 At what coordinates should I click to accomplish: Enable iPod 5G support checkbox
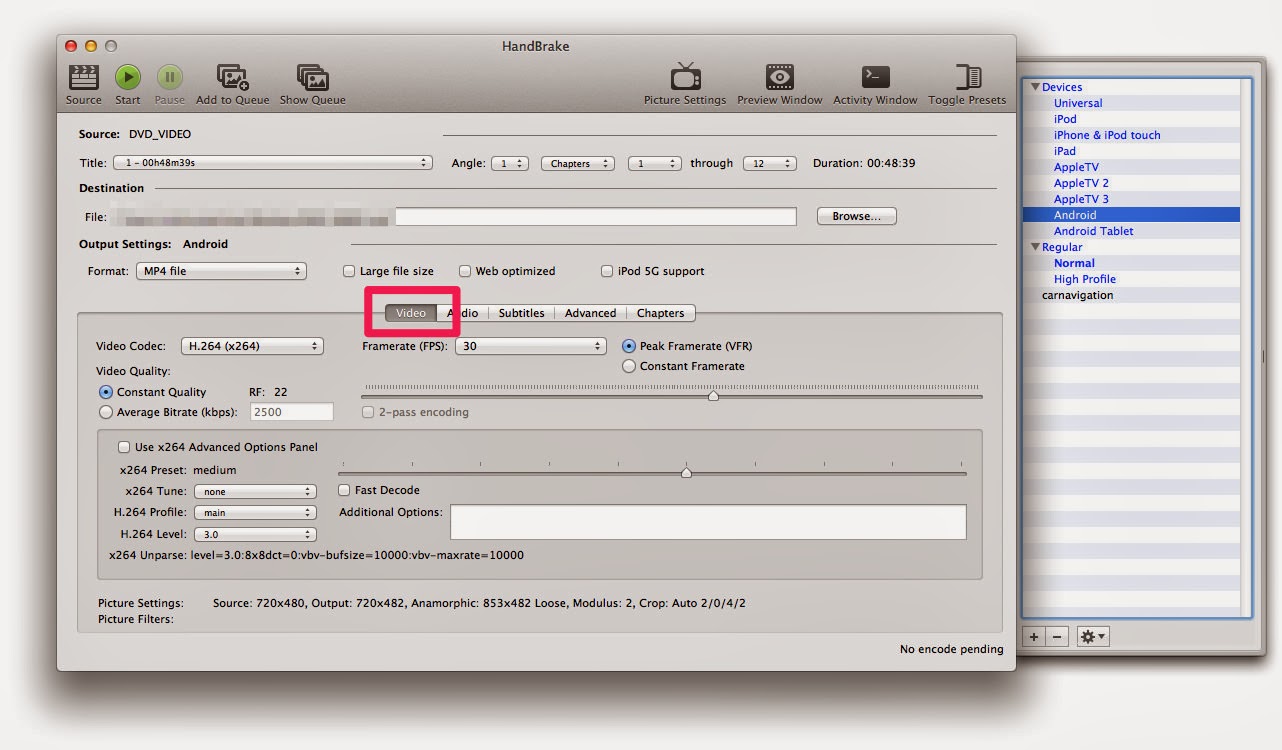tap(607, 271)
